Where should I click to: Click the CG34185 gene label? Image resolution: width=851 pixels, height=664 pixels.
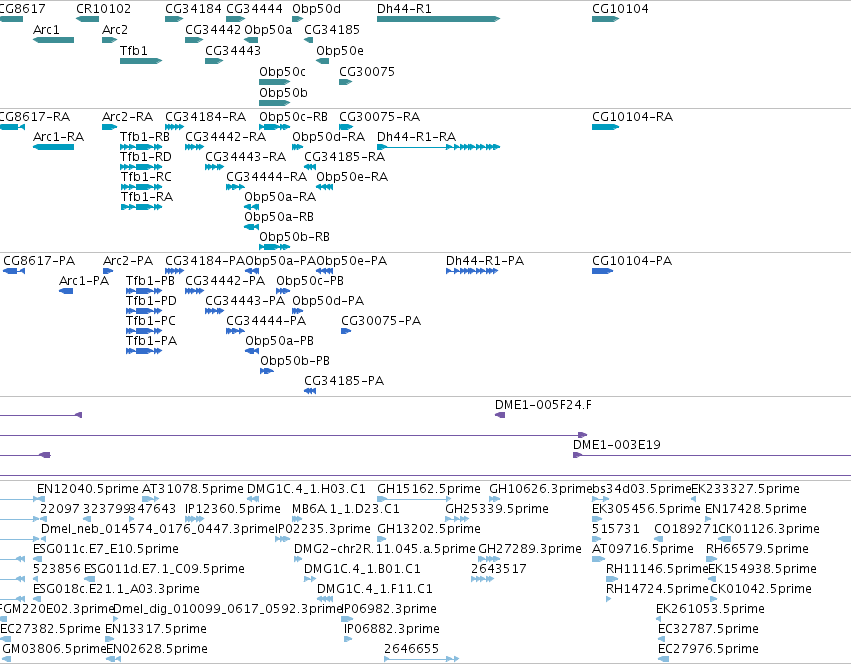(332, 30)
